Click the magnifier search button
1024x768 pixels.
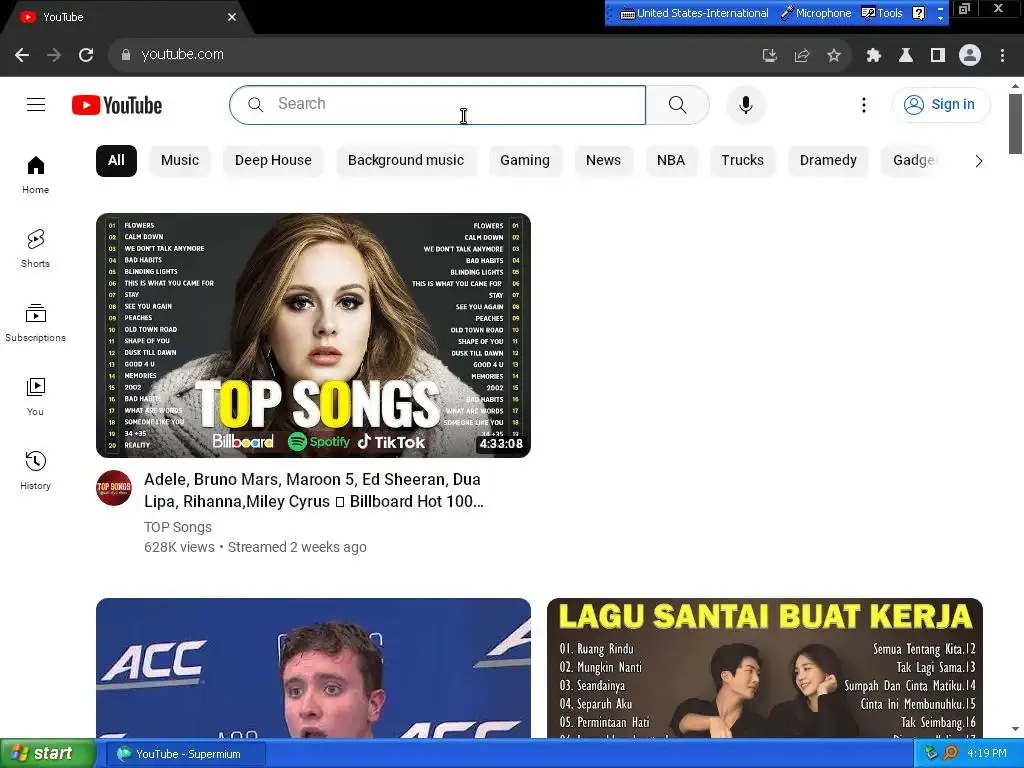pos(677,104)
